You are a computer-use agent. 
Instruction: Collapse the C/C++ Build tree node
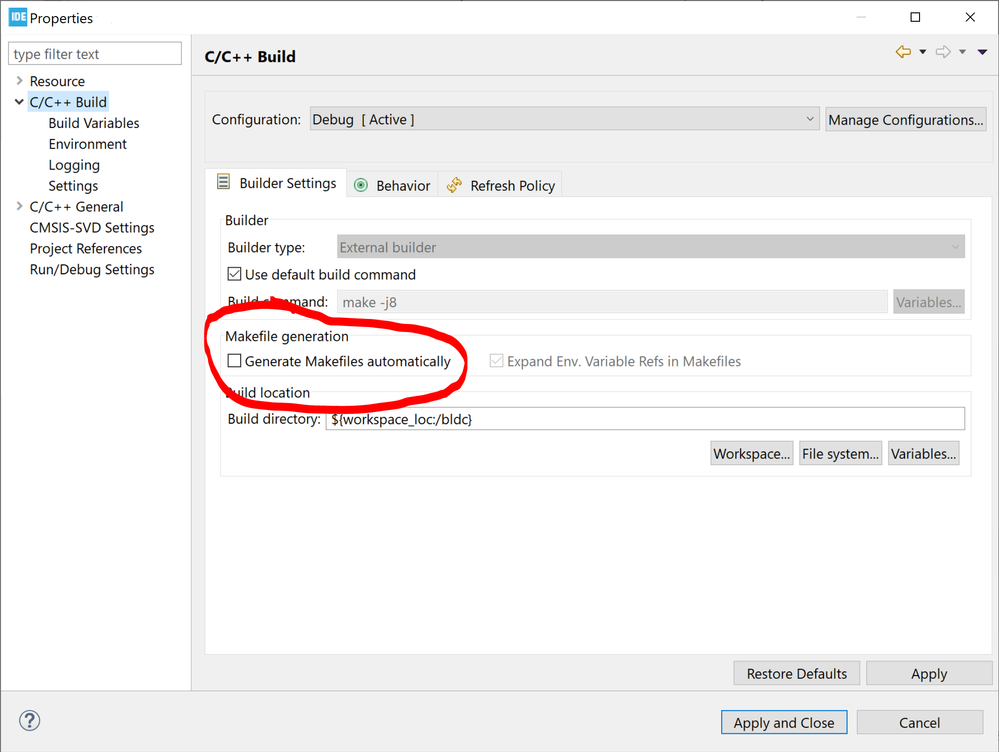[x=19, y=102]
